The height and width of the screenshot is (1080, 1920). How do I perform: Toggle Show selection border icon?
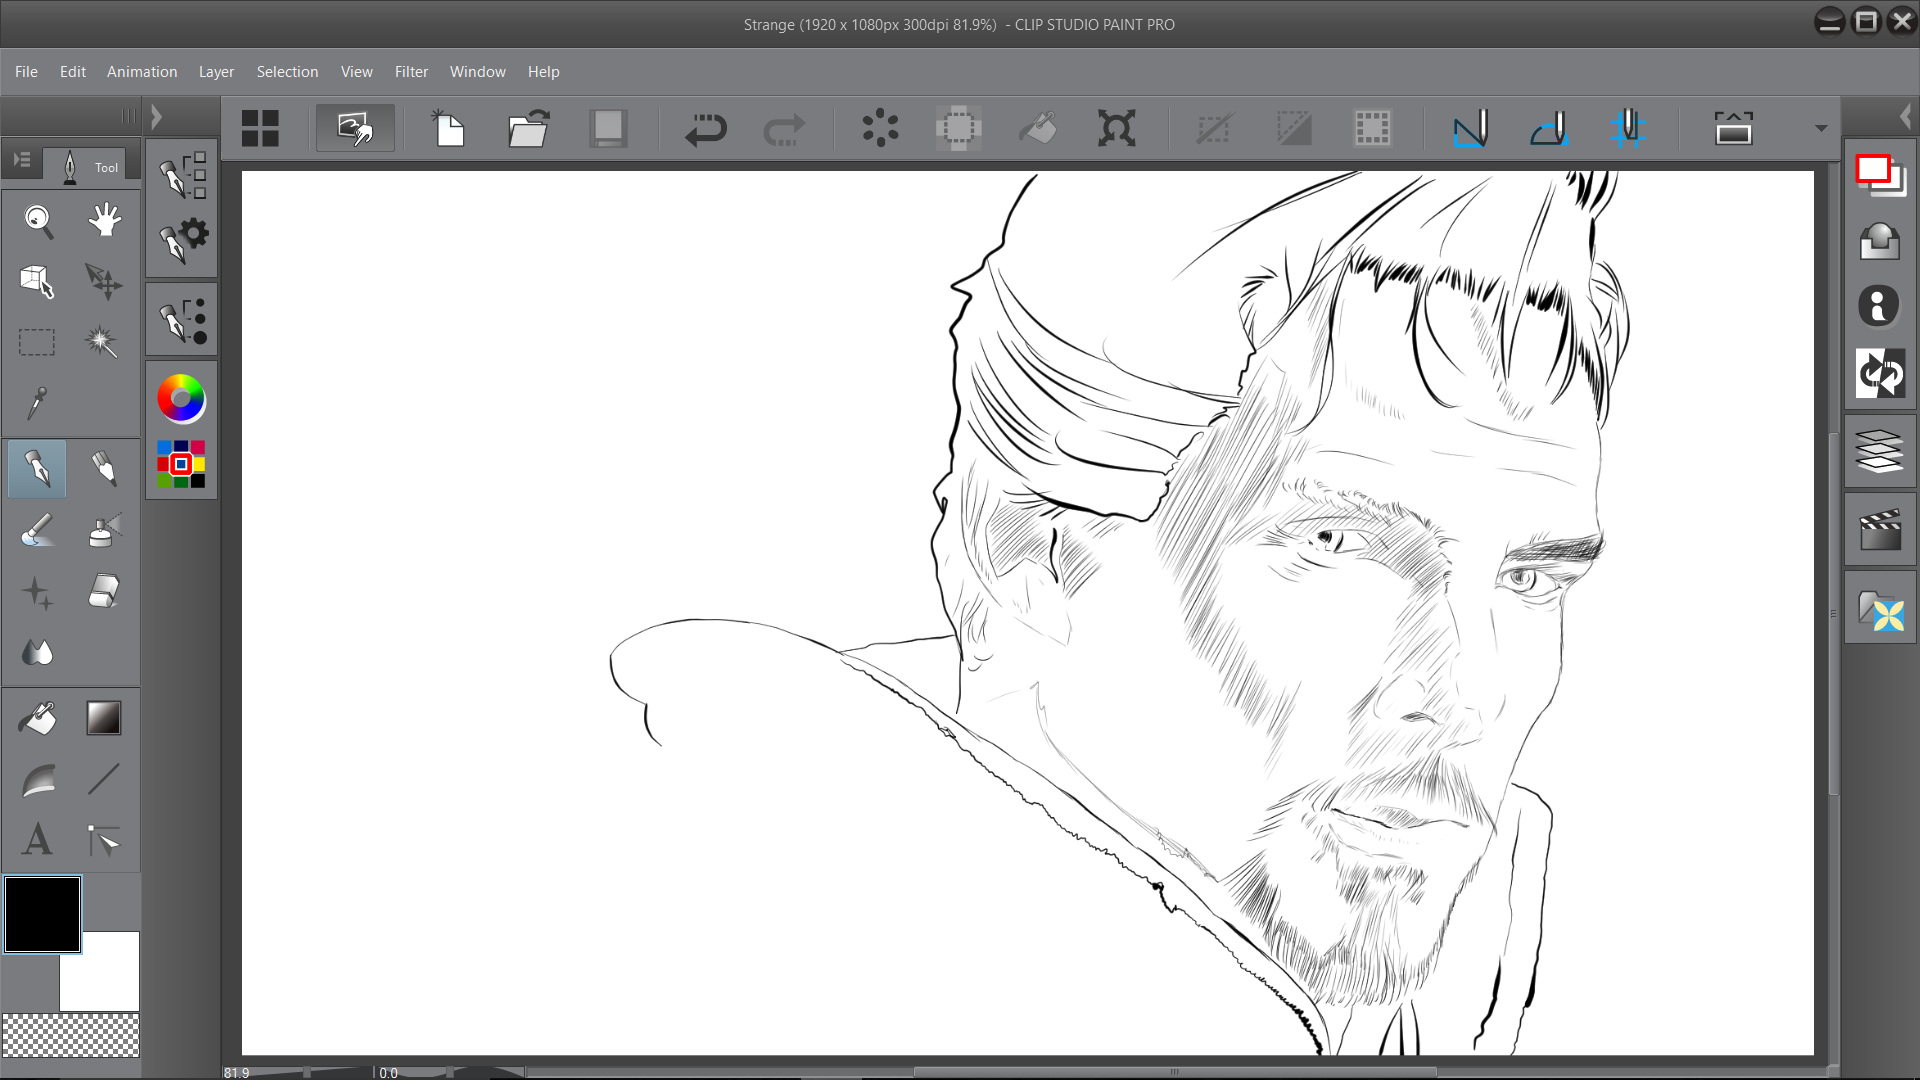click(x=1372, y=128)
